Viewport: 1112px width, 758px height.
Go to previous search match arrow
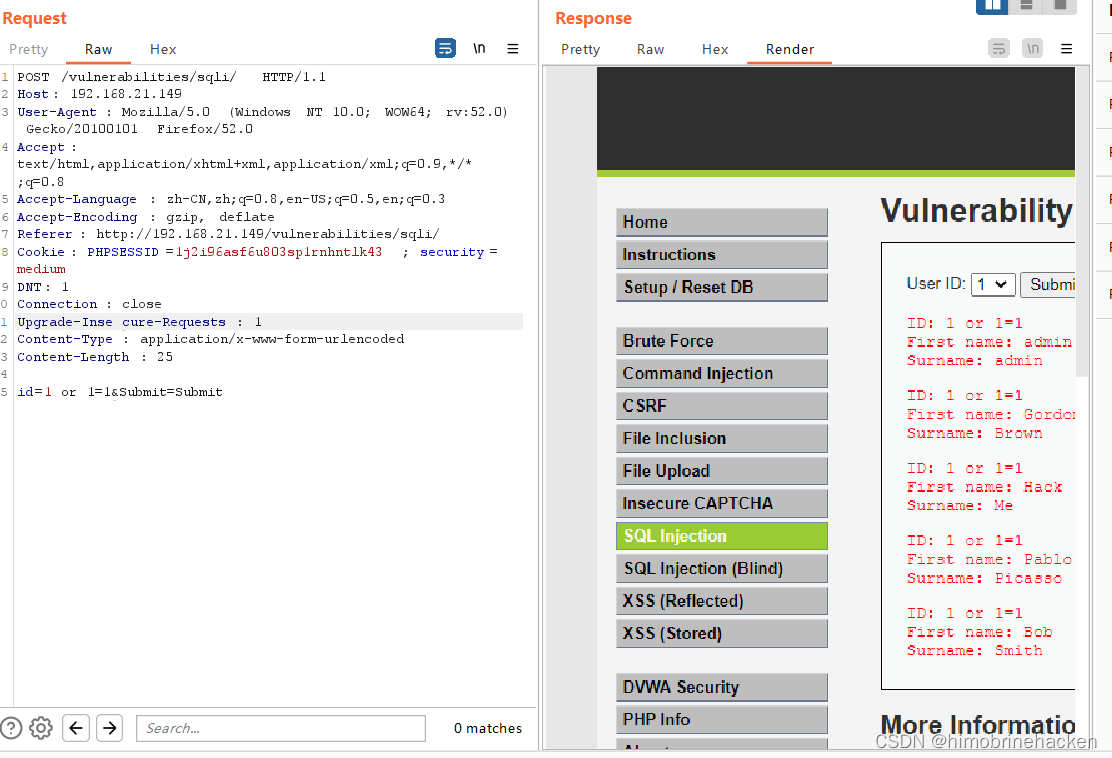(x=76, y=728)
